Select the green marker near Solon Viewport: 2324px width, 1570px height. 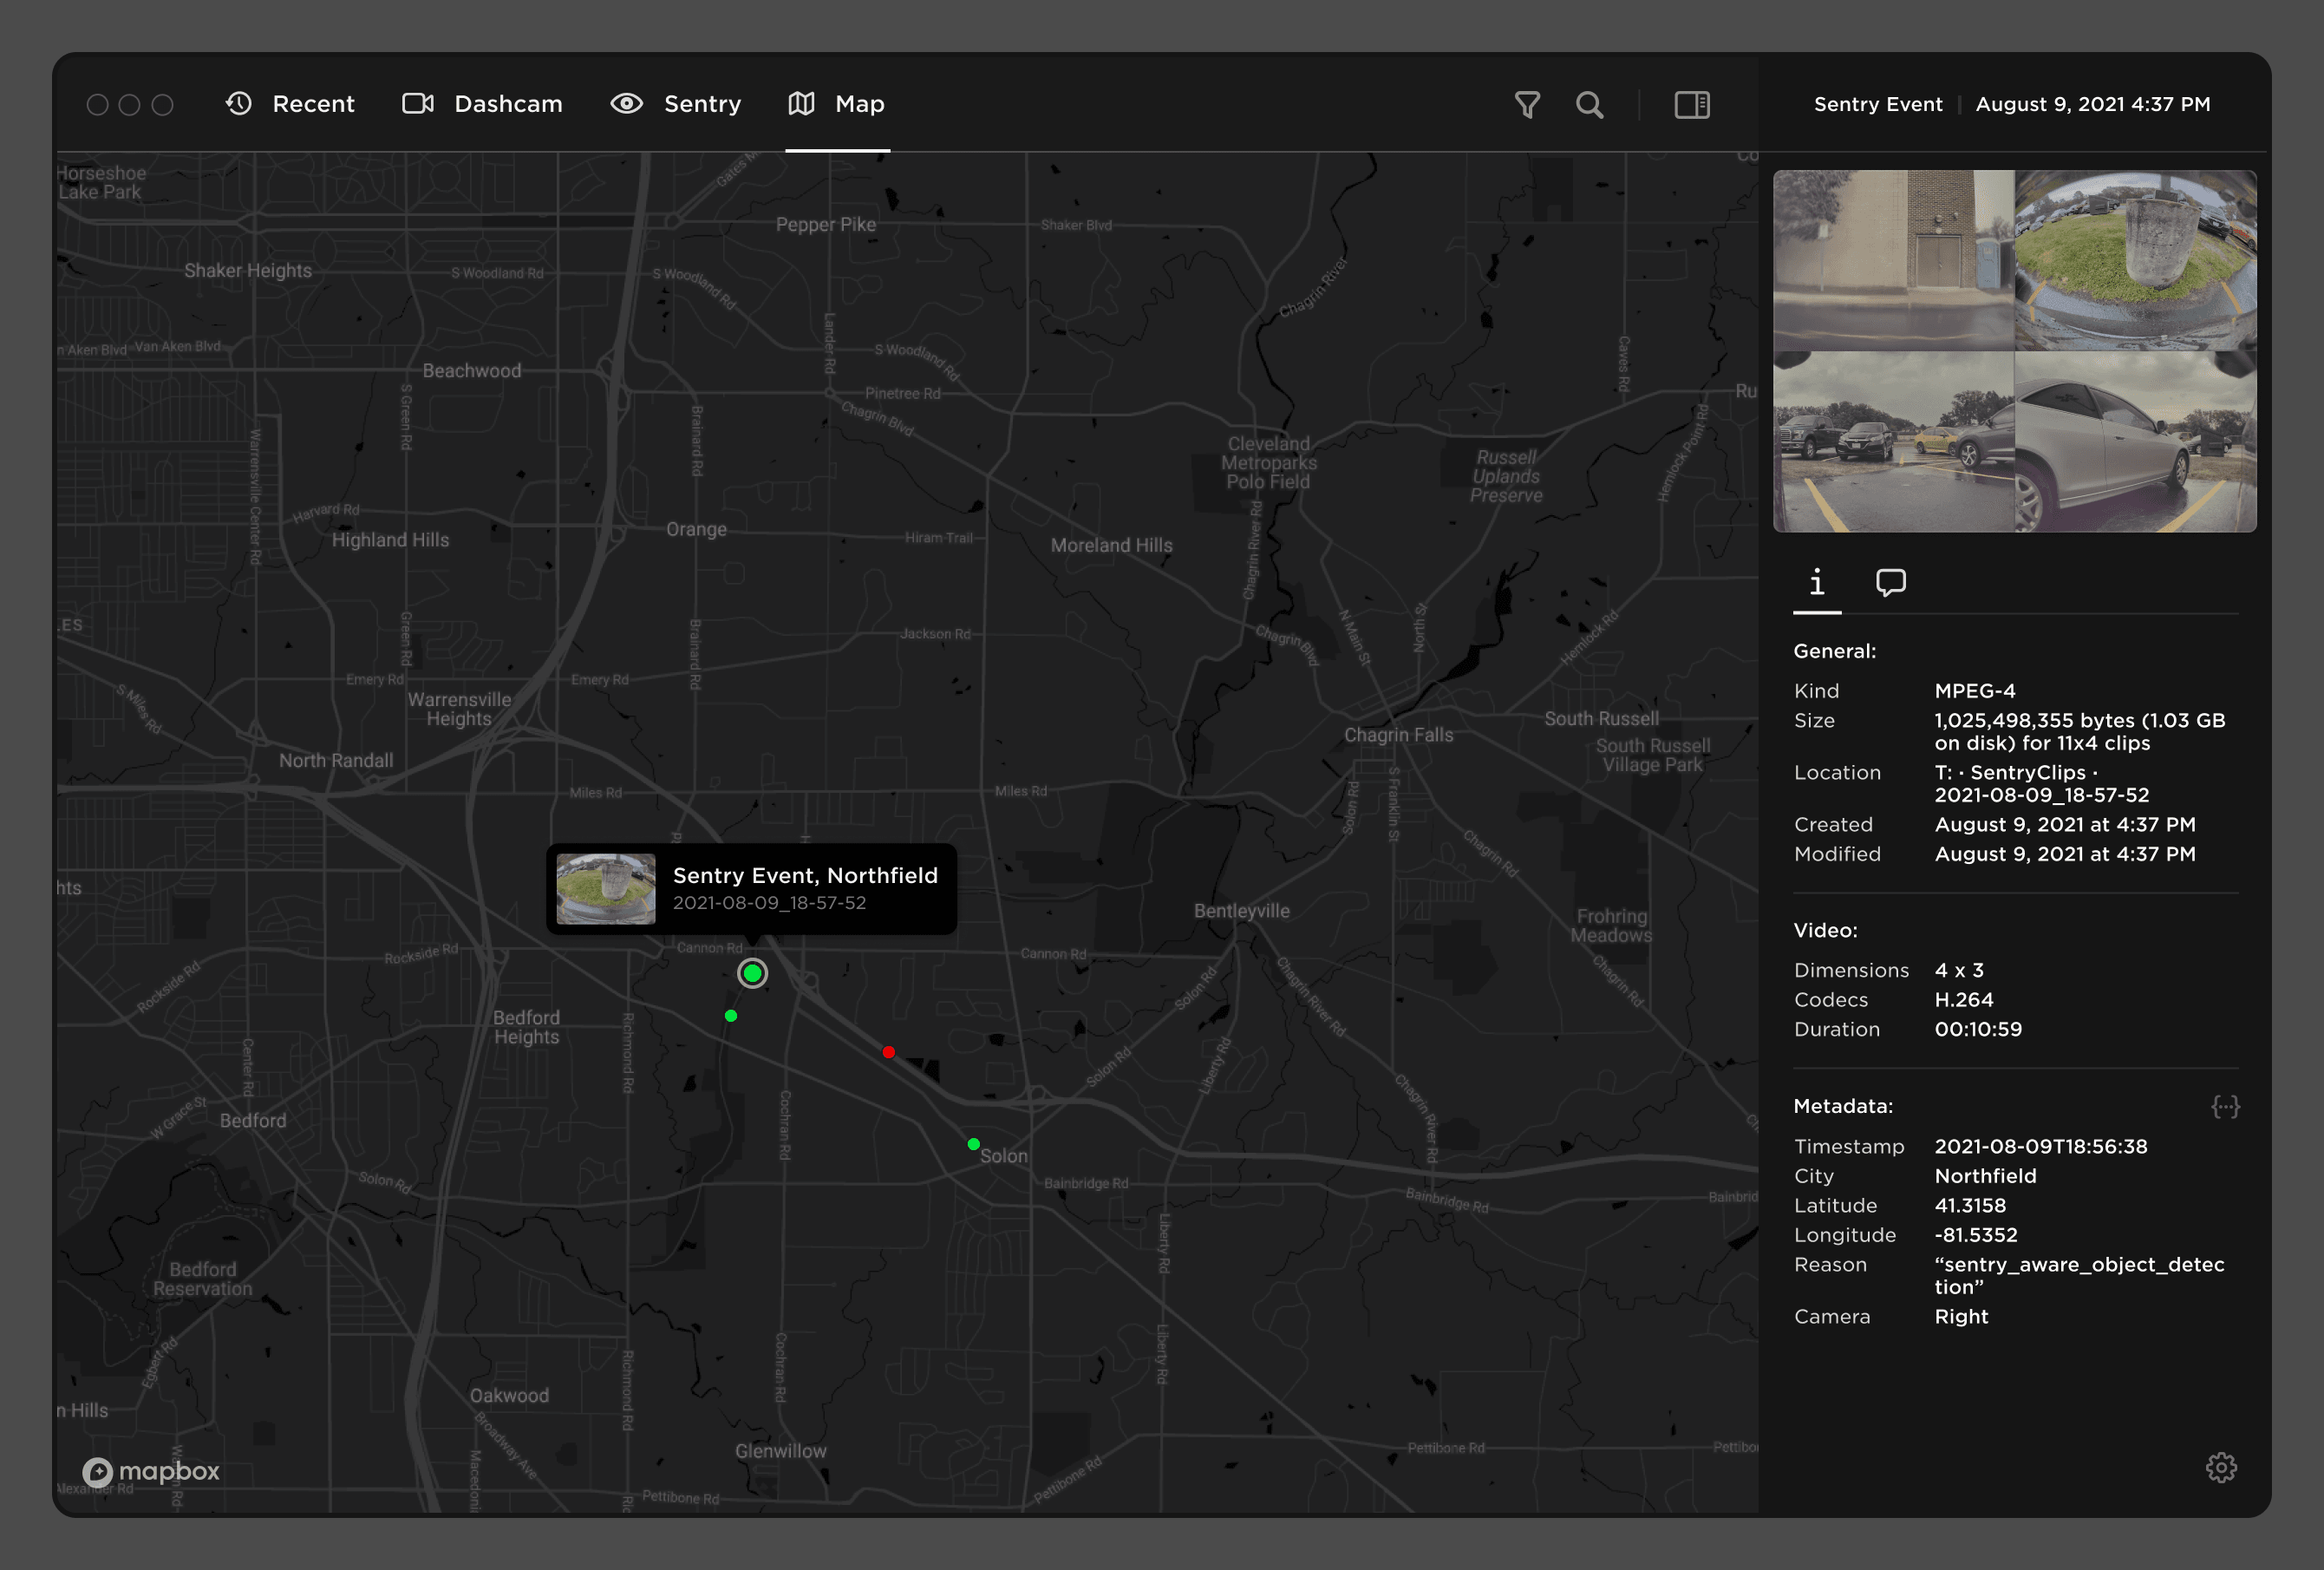(x=973, y=1144)
